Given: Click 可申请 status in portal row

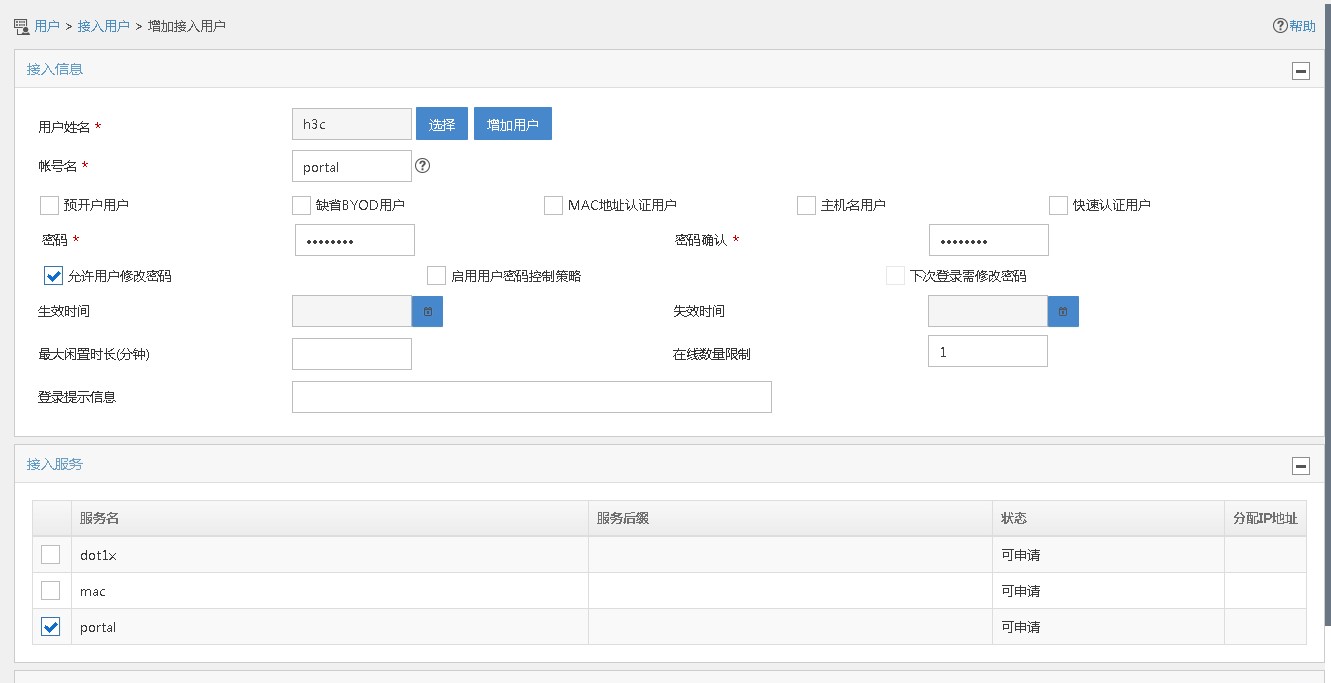Looking at the screenshot, I should (x=1021, y=627).
